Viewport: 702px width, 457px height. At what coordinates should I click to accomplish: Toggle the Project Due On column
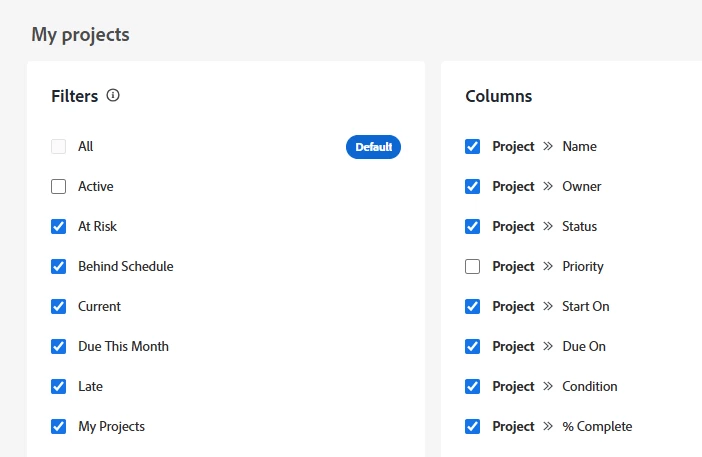click(472, 346)
